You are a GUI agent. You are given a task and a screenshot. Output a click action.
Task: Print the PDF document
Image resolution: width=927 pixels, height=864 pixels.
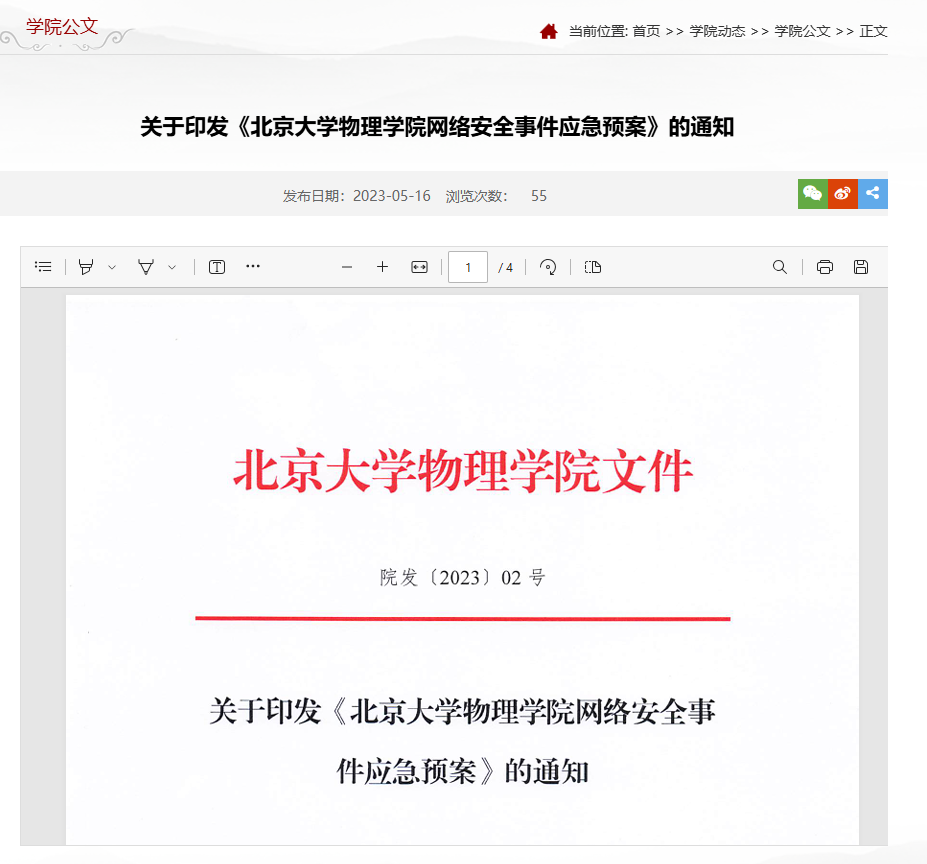[x=825, y=267]
